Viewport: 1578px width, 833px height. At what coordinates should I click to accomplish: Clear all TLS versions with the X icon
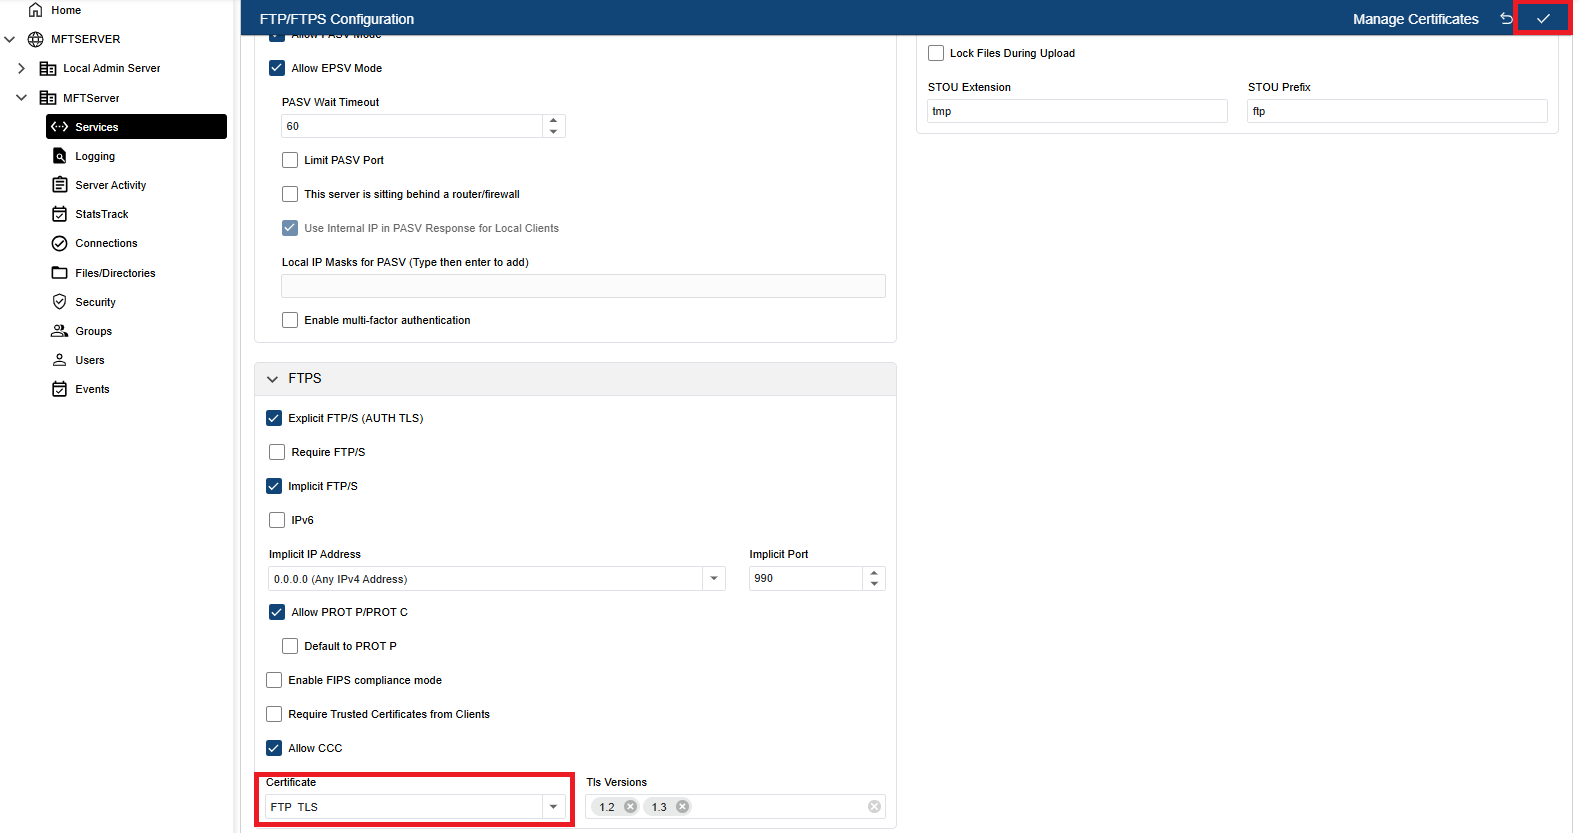[874, 807]
